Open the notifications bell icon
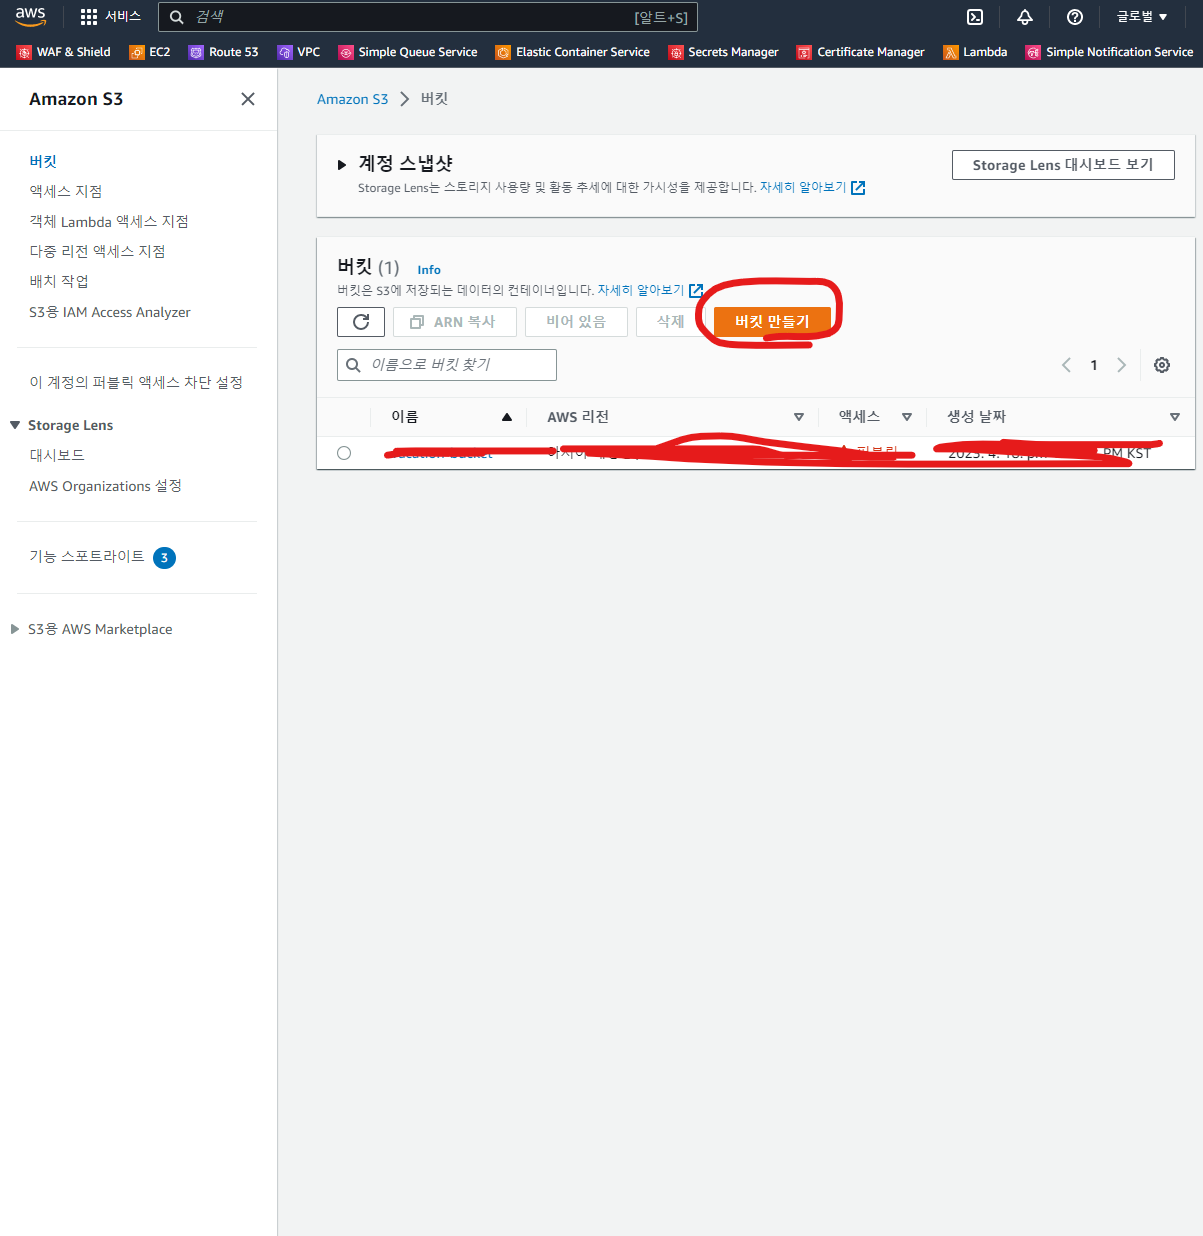 (x=1025, y=17)
